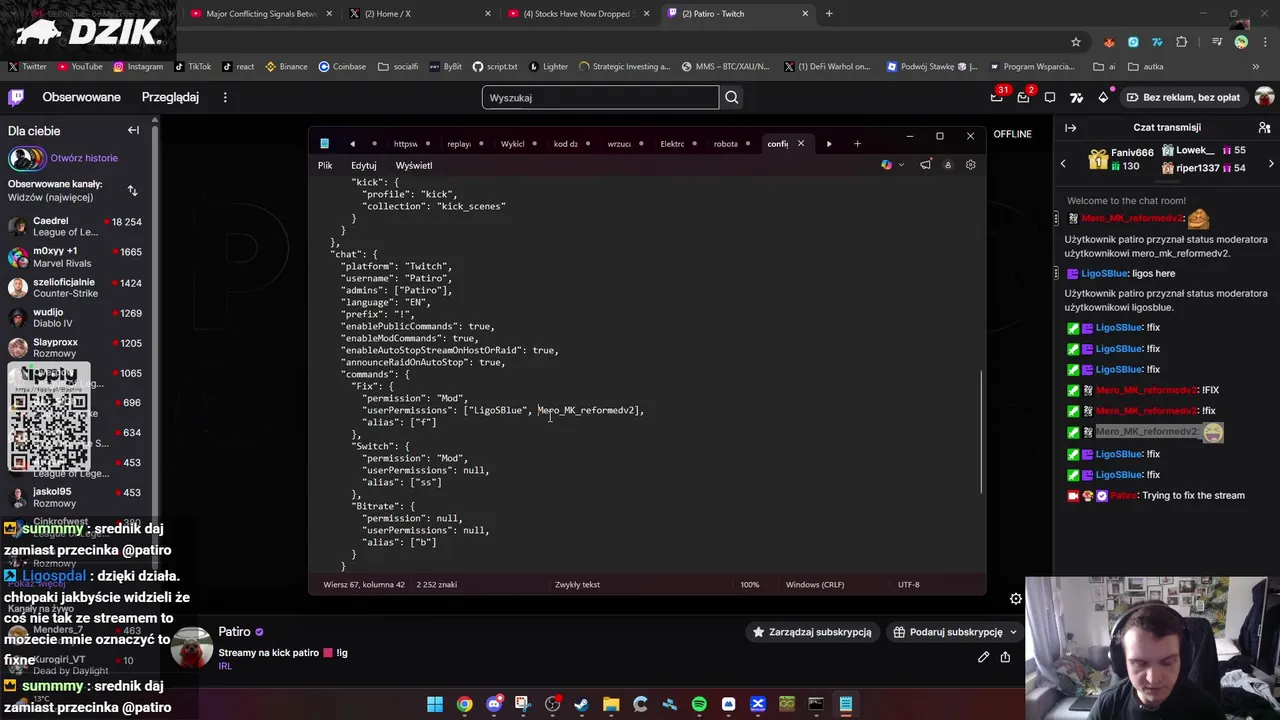This screenshot has height=720, width=1280.
Task: Open the Twitch more options three-dot menu
Action: tap(225, 97)
